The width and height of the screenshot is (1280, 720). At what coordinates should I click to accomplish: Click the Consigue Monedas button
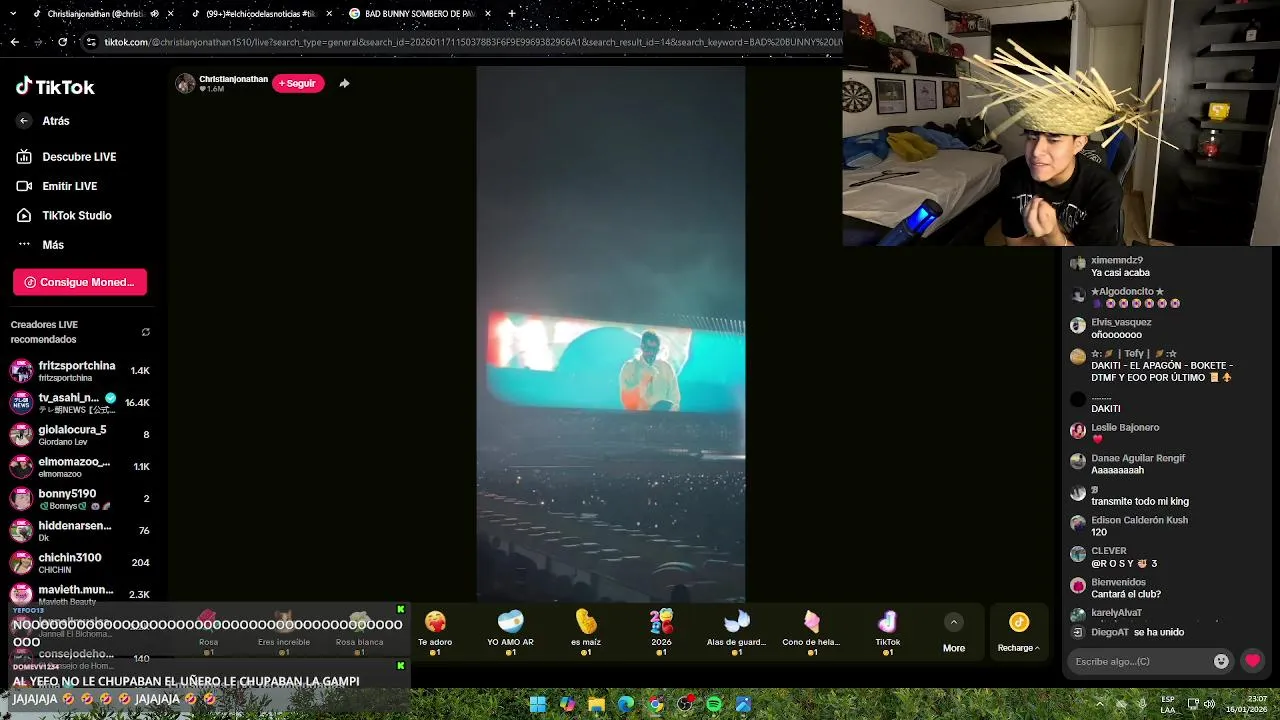click(x=80, y=282)
